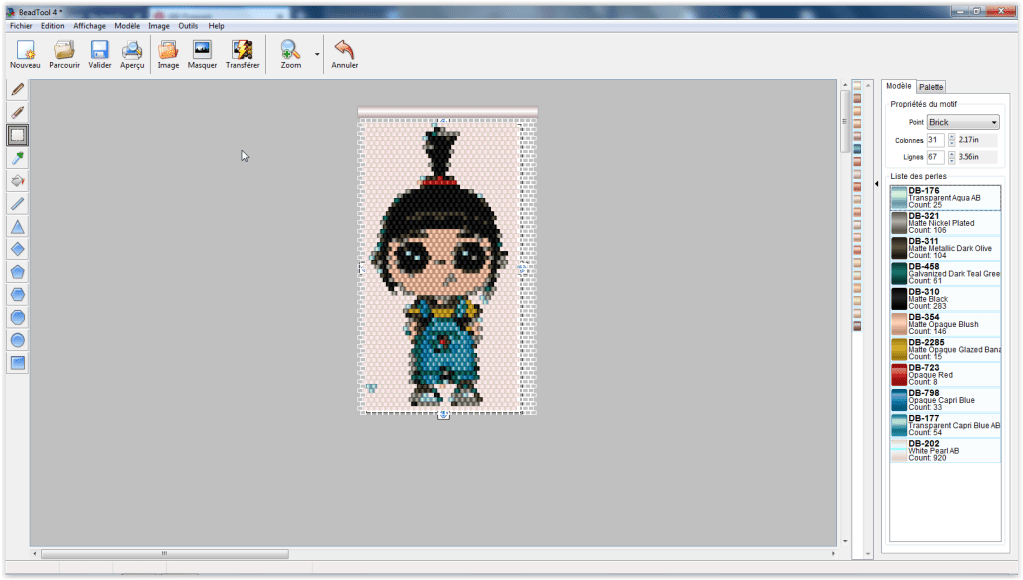
Task: Select the Line drawing tool
Action: (x=17, y=203)
